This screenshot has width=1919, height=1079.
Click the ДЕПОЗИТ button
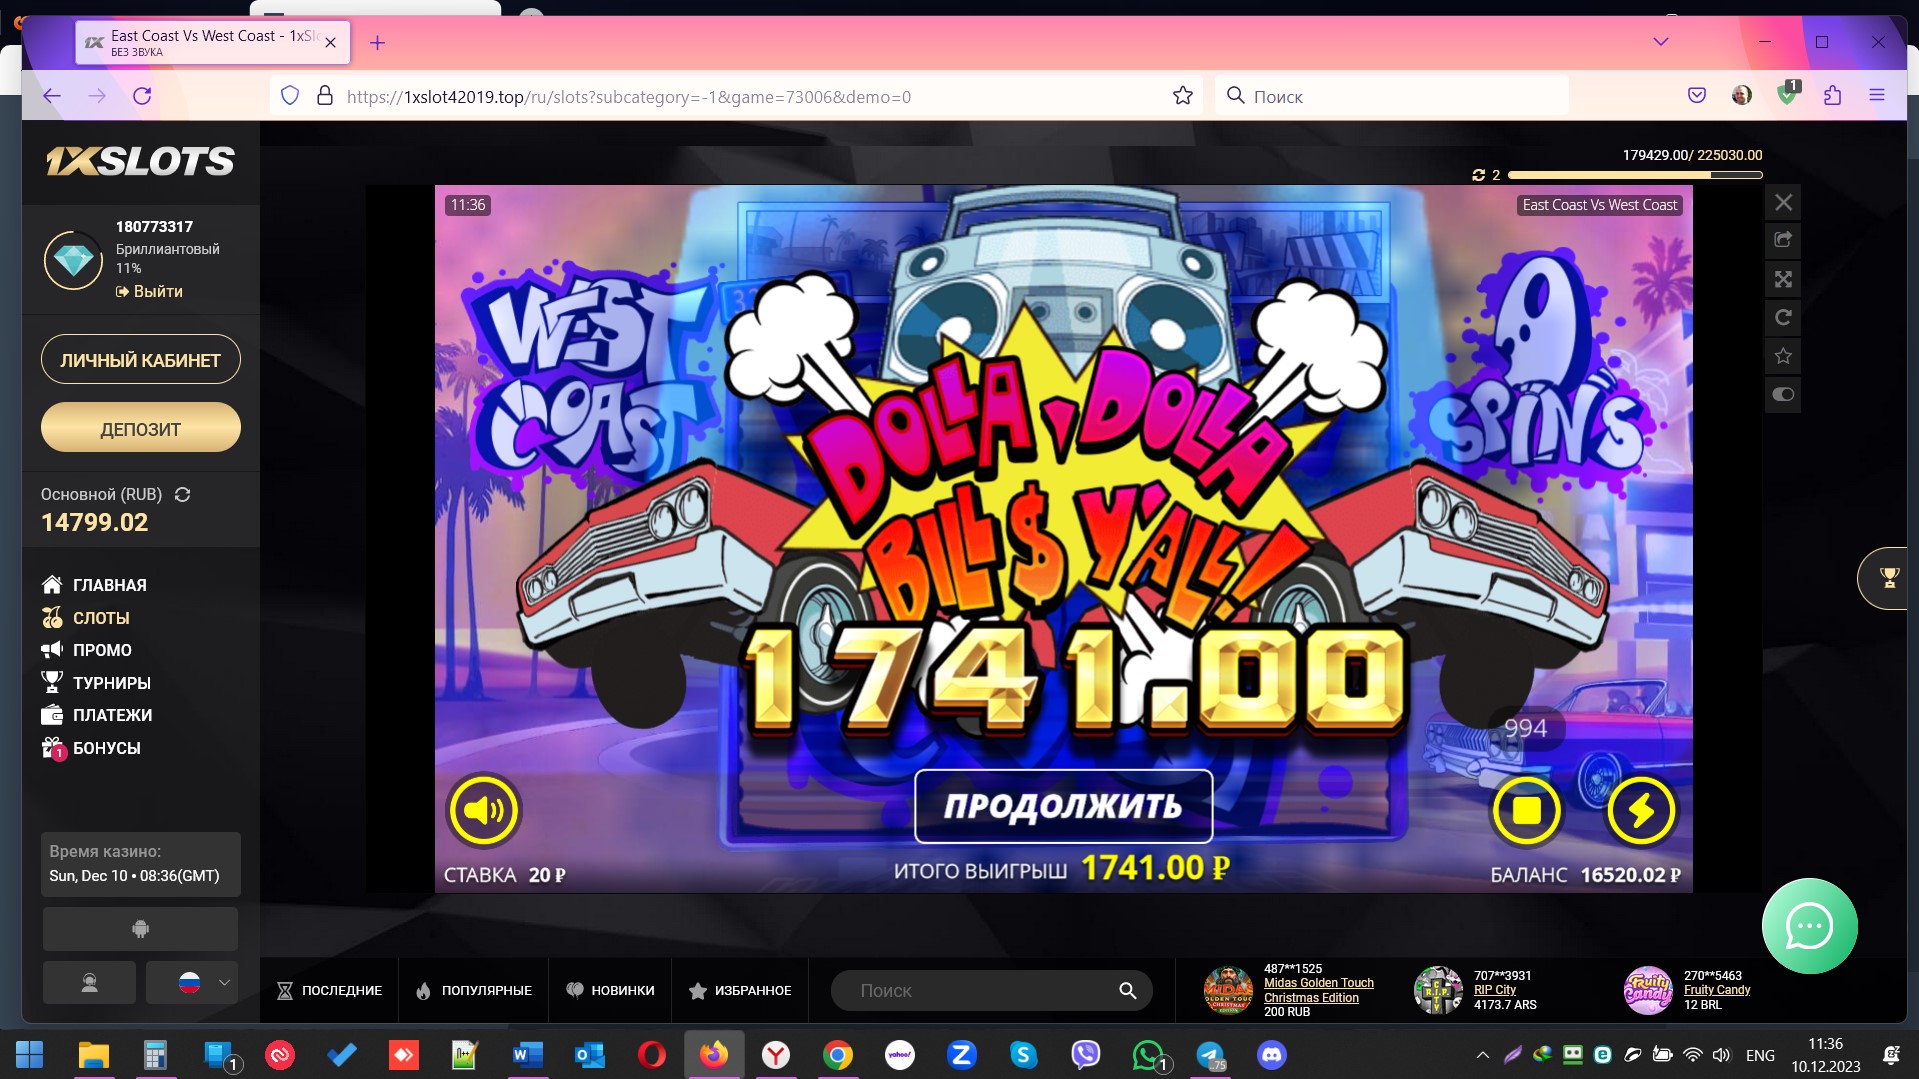pos(140,429)
